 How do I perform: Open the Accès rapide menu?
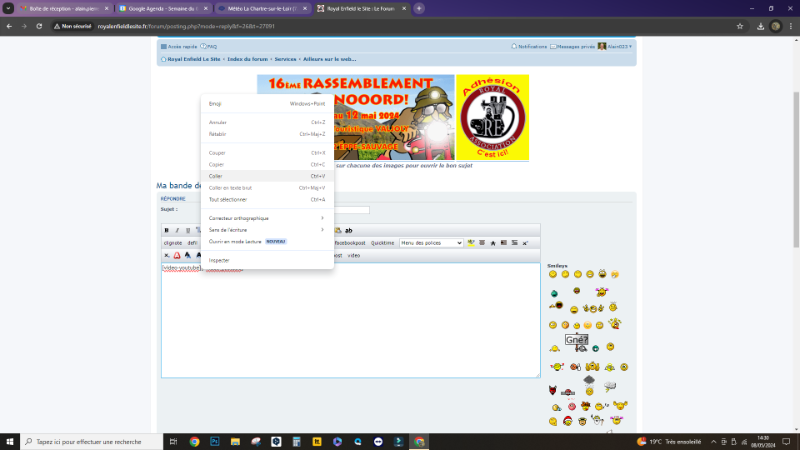(x=179, y=46)
